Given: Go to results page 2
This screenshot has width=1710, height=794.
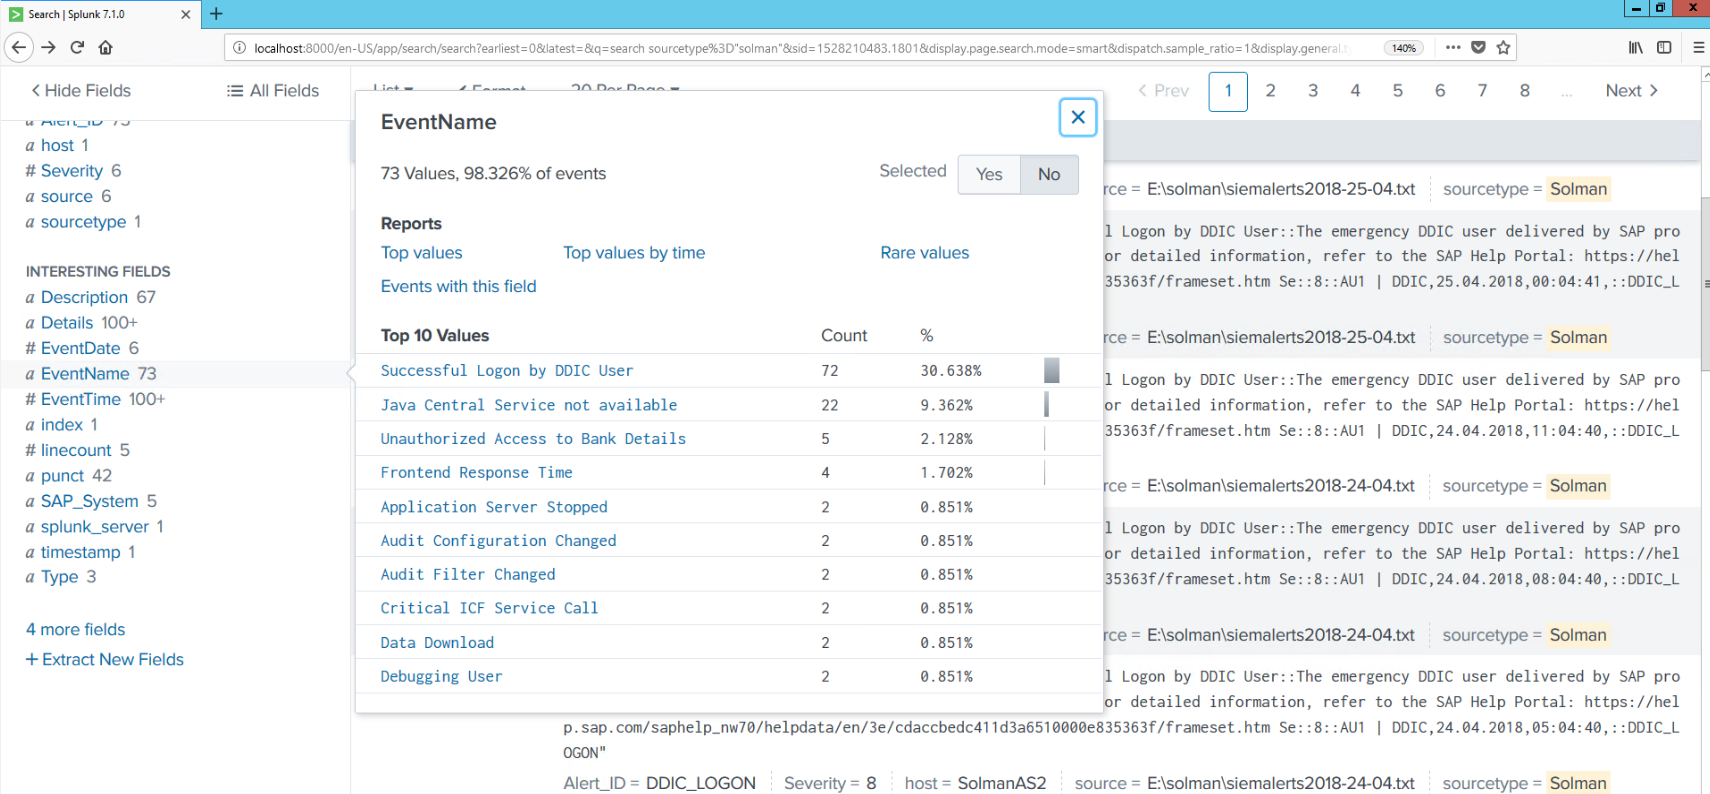Looking at the screenshot, I should (x=1270, y=91).
